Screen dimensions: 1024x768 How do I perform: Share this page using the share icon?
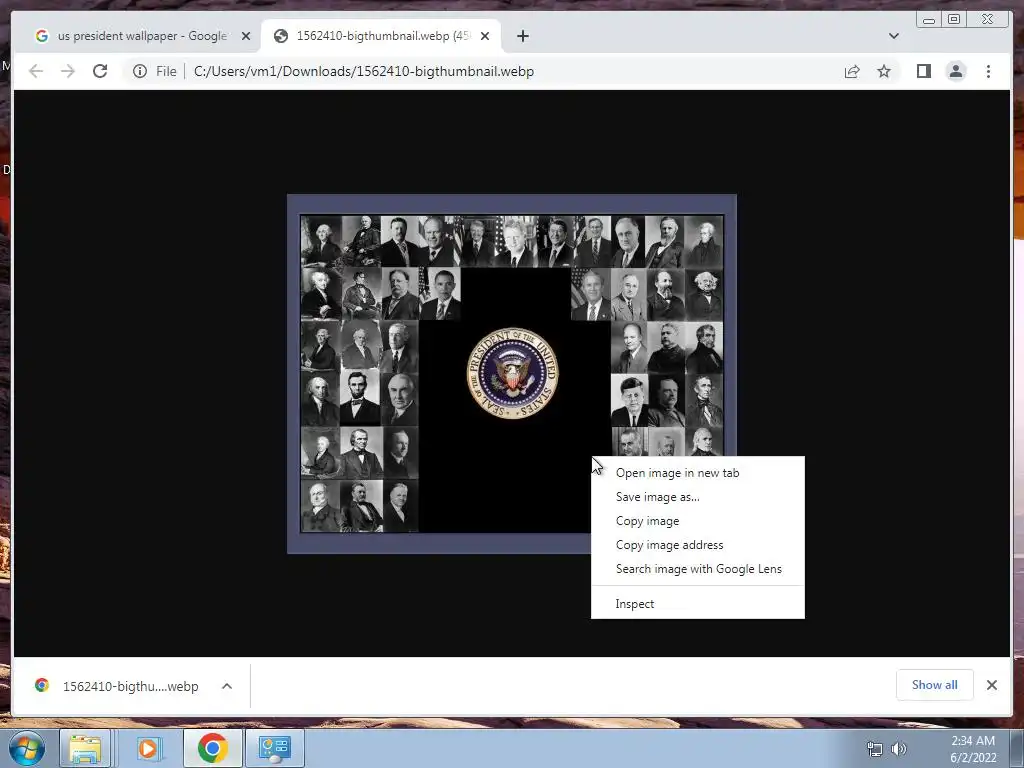tap(852, 71)
